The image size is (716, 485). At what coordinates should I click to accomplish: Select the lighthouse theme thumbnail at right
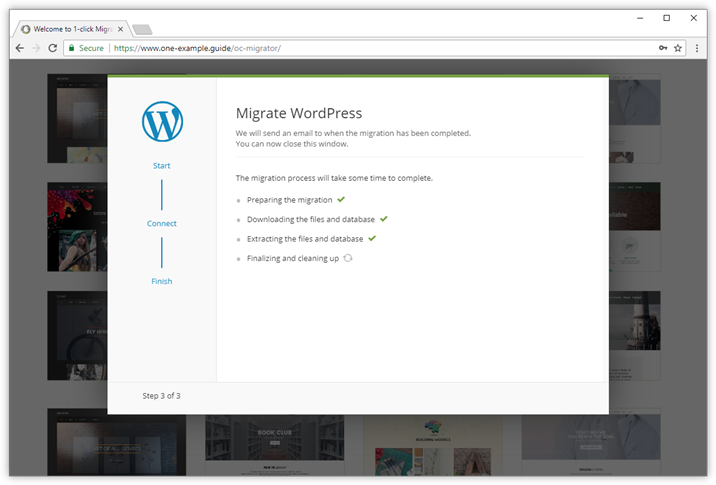click(635, 336)
